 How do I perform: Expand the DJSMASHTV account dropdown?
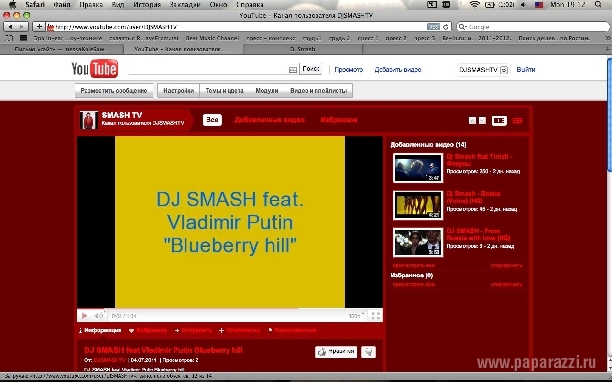pyautogui.click(x=504, y=70)
